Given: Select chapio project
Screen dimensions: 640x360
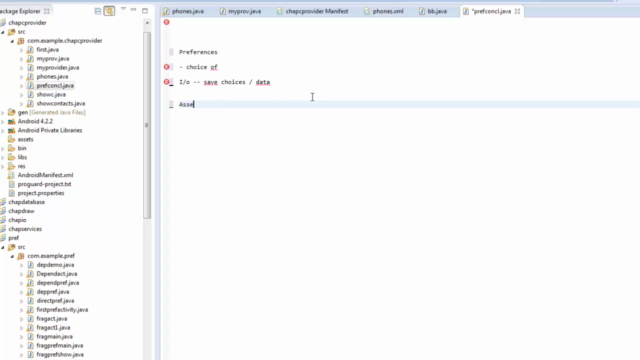Looking at the screenshot, I should [x=17, y=220].
